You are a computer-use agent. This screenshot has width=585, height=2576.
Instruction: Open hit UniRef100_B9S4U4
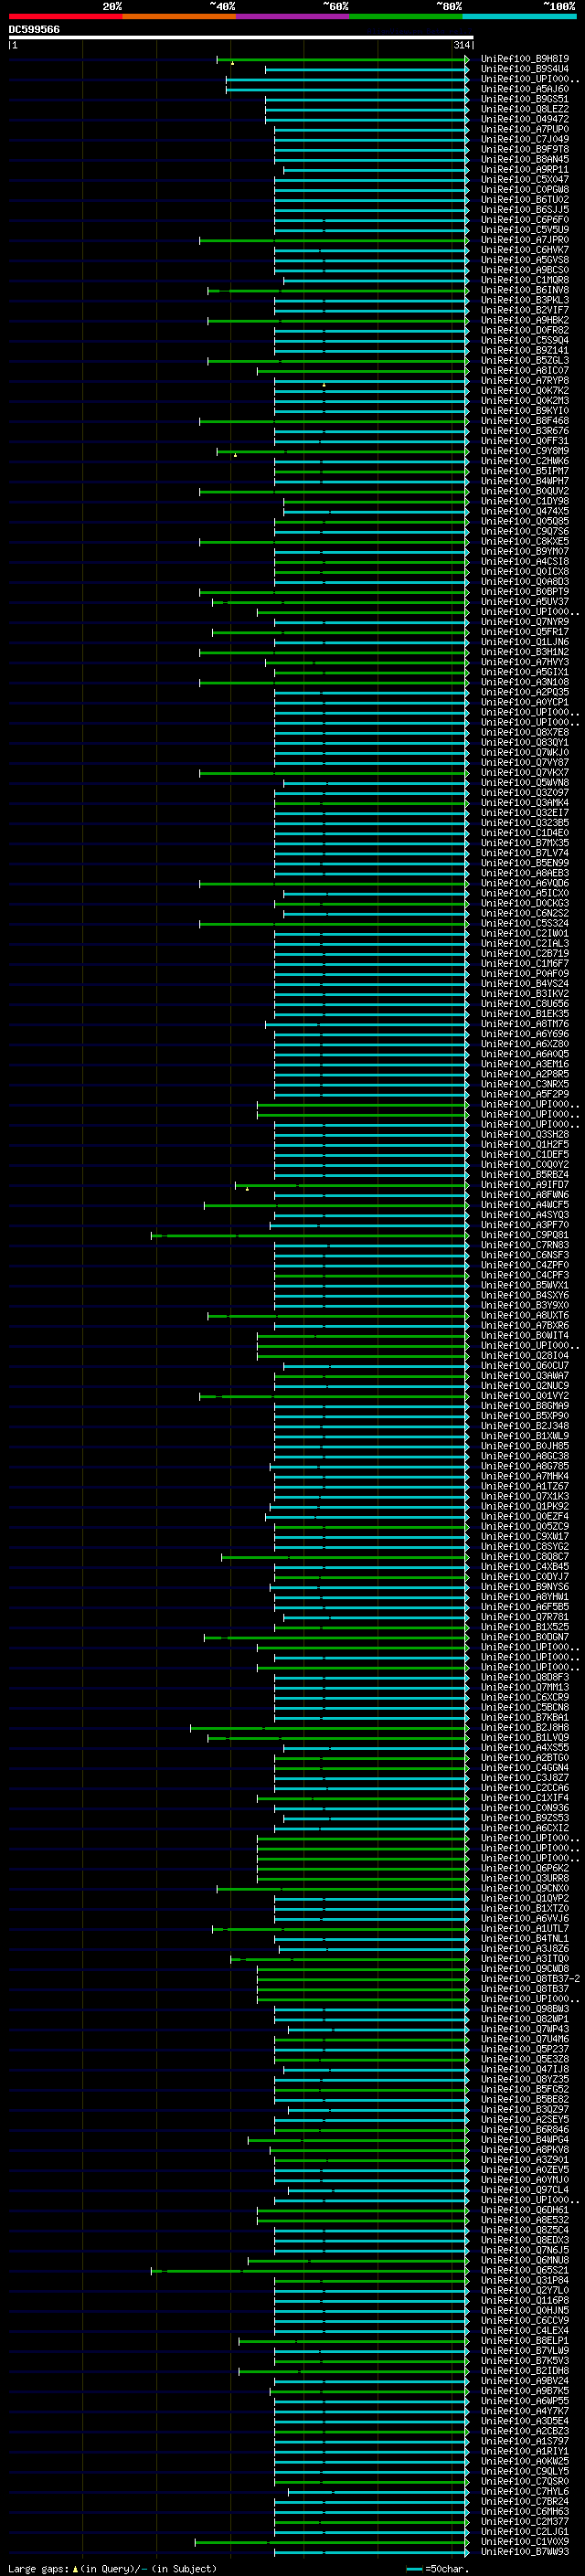[524, 69]
